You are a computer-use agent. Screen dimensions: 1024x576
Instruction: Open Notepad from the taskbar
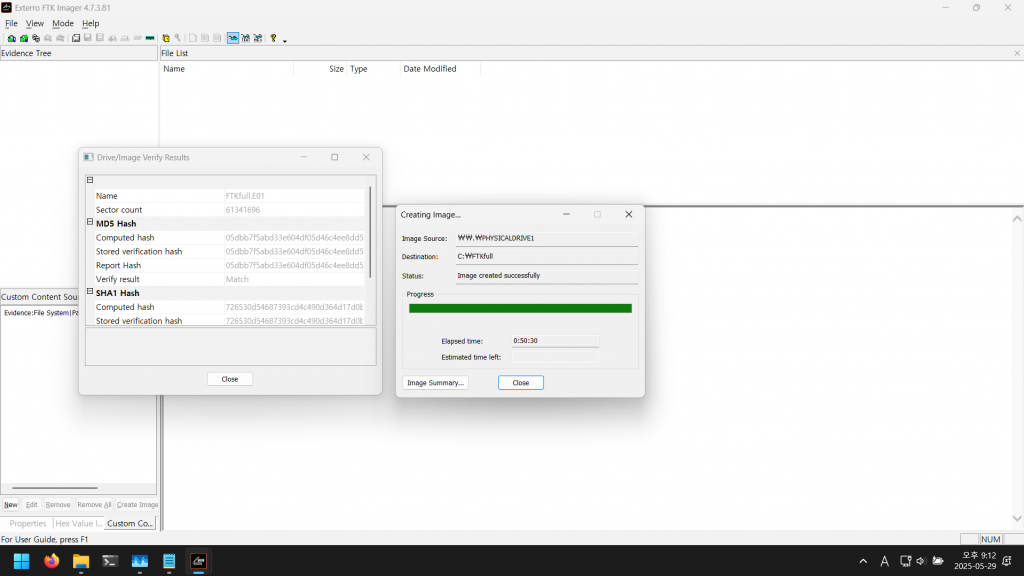click(x=169, y=561)
